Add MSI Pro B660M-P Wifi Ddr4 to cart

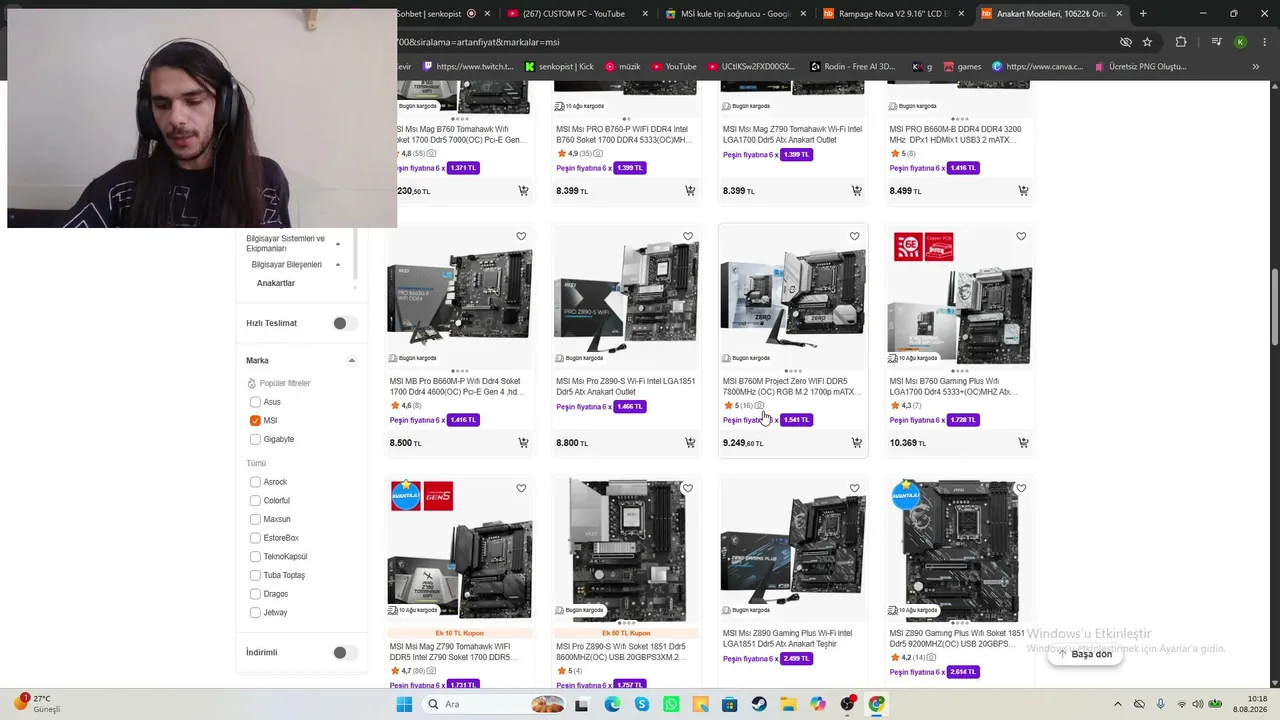pos(523,442)
